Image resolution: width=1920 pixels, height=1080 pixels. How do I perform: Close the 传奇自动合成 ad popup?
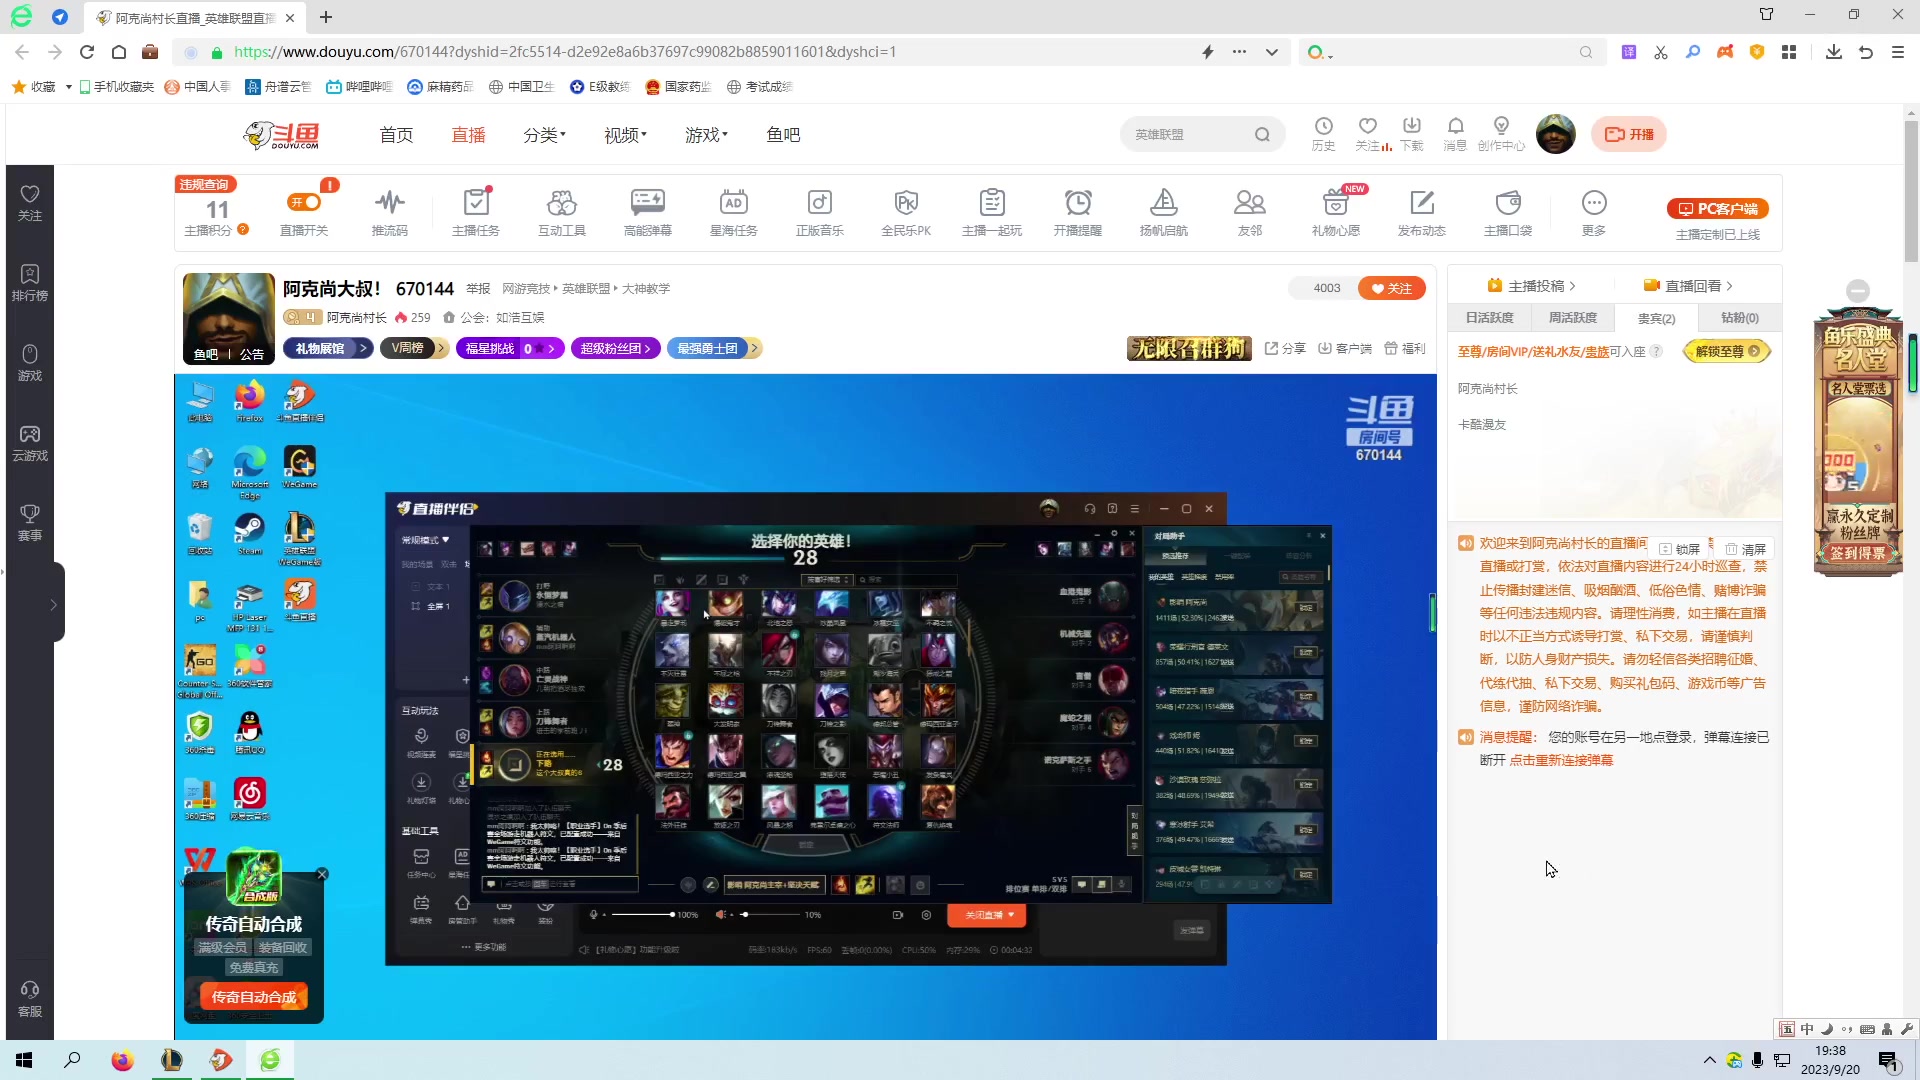pos(322,874)
